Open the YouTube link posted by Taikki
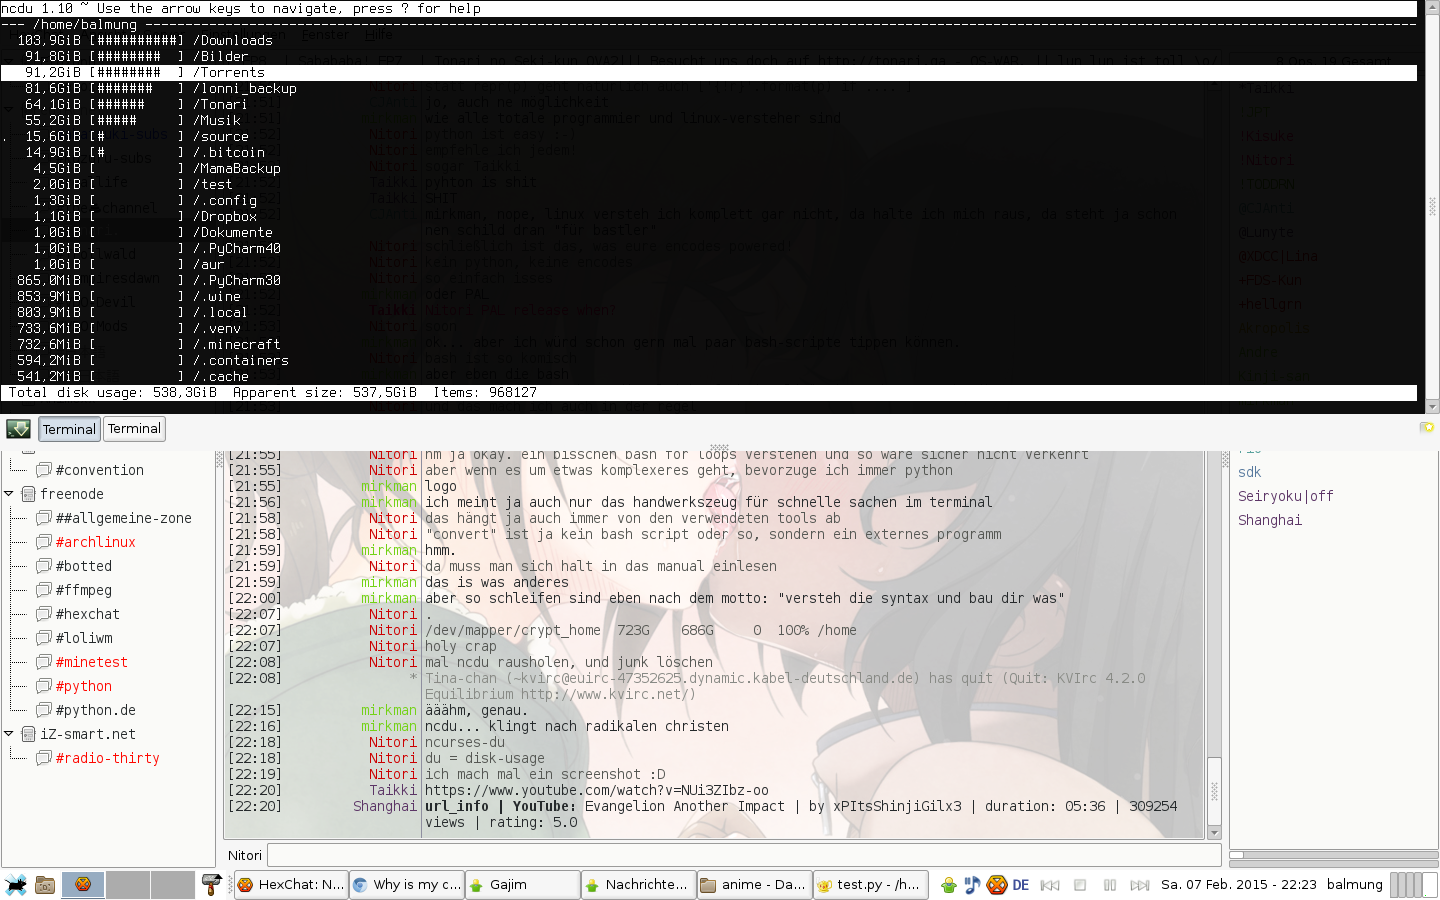The height and width of the screenshot is (900, 1440). pyautogui.click(x=596, y=790)
